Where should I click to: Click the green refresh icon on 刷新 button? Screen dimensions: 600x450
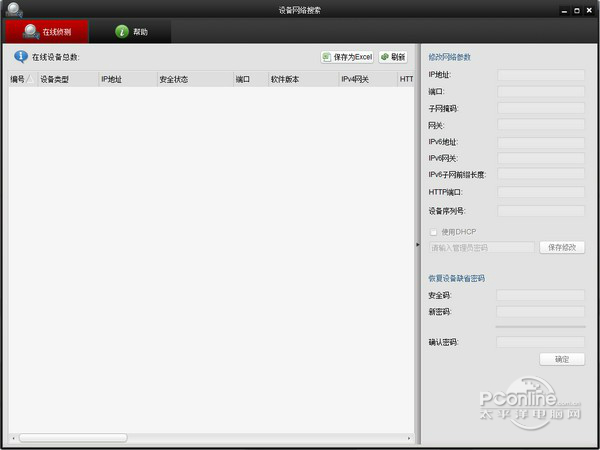385,57
